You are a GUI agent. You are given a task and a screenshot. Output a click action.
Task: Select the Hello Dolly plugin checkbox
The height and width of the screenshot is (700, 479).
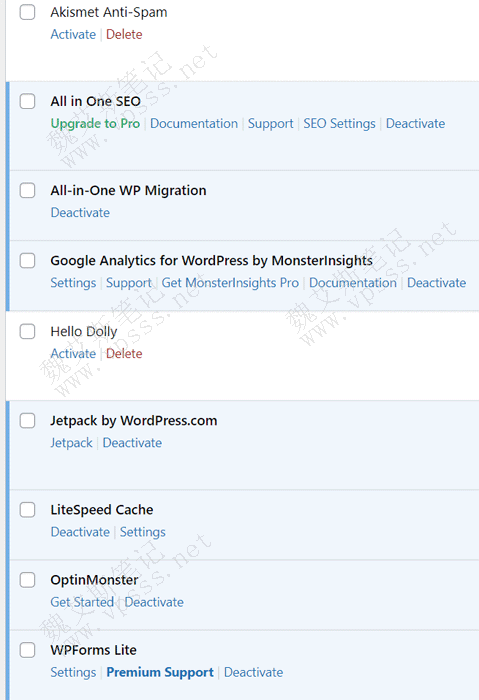point(27,332)
